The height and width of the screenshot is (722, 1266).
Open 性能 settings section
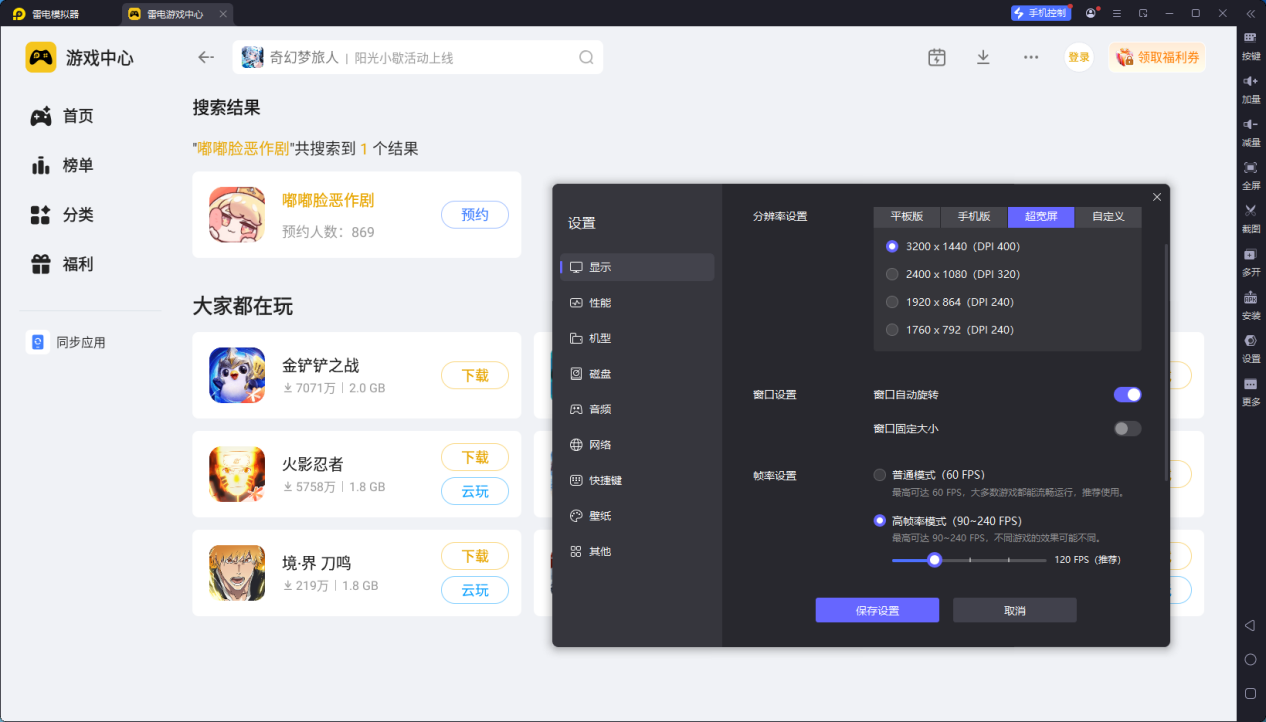pyautogui.click(x=600, y=303)
